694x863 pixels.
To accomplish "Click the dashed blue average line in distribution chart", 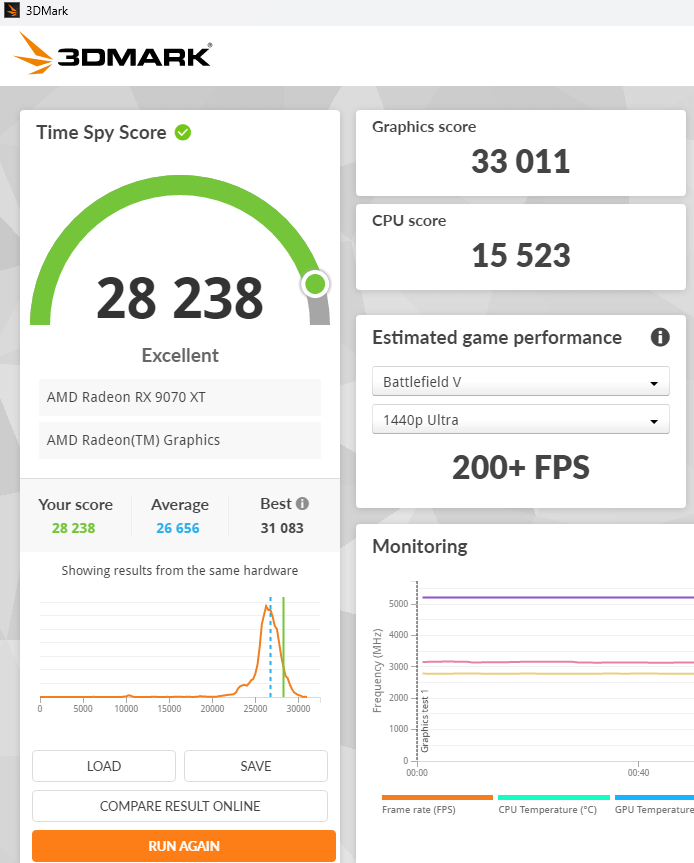I will coord(270,647).
